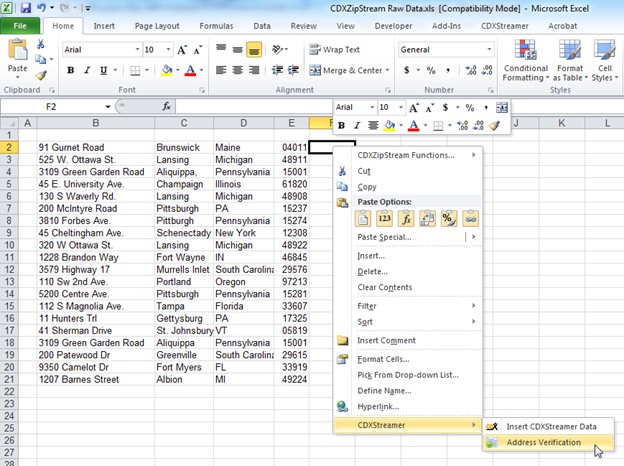The width and height of the screenshot is (624, 466).
Task: Toggle ribbon Align Text Left button
Action: click(x=221, y=70)
